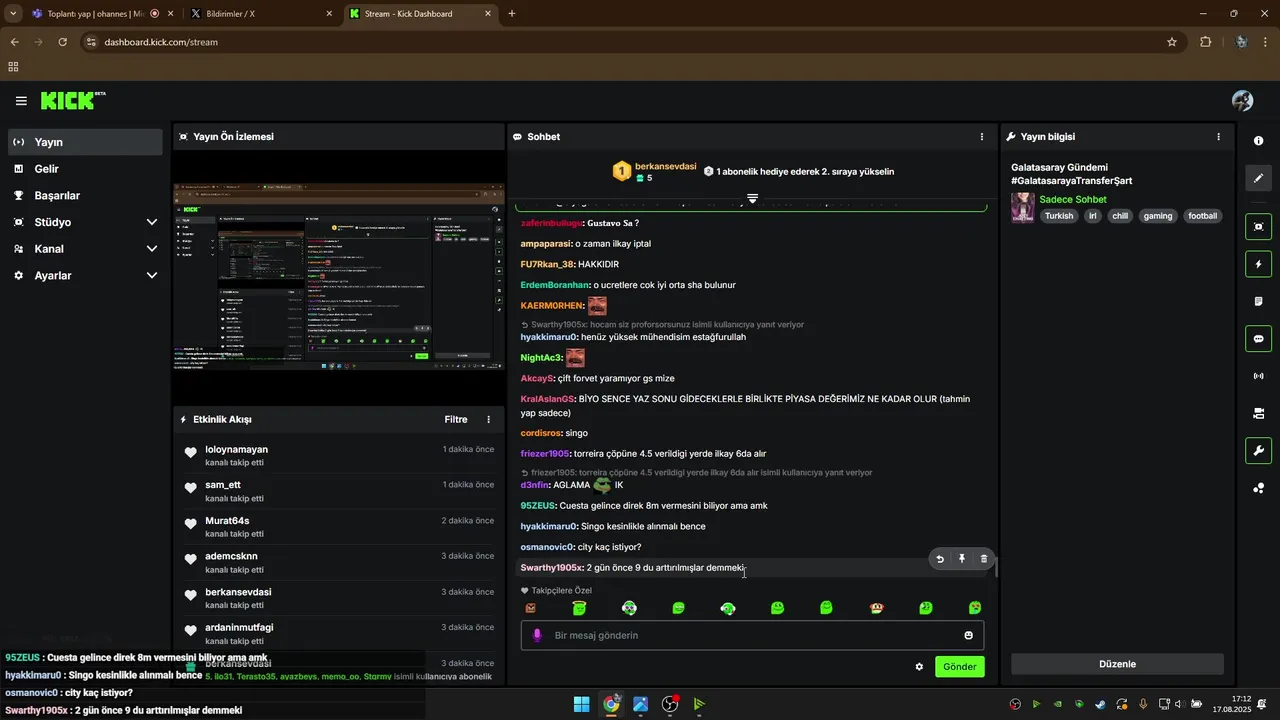Pin the Swarthy1905x chat message
The width and height of the screenshot is (1280, 720).
click(962, 559)
